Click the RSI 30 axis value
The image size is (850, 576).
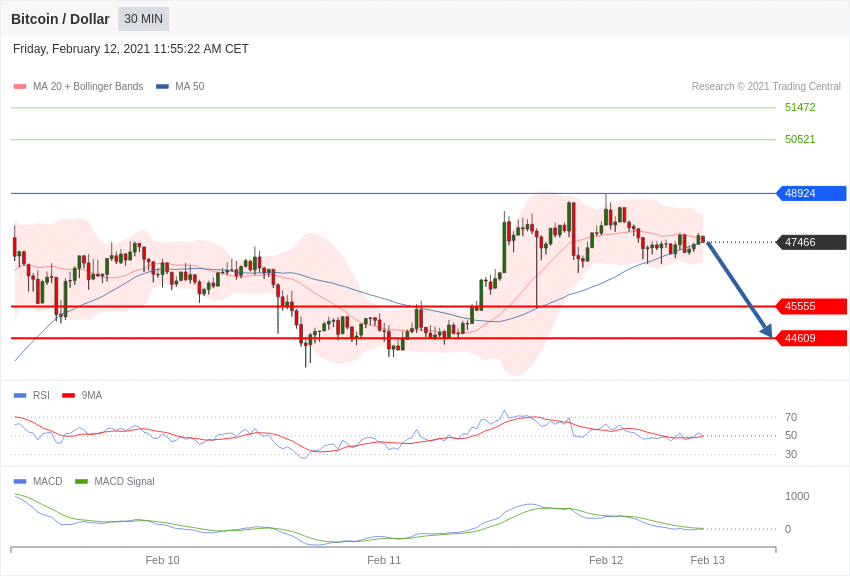coord(791,454)
